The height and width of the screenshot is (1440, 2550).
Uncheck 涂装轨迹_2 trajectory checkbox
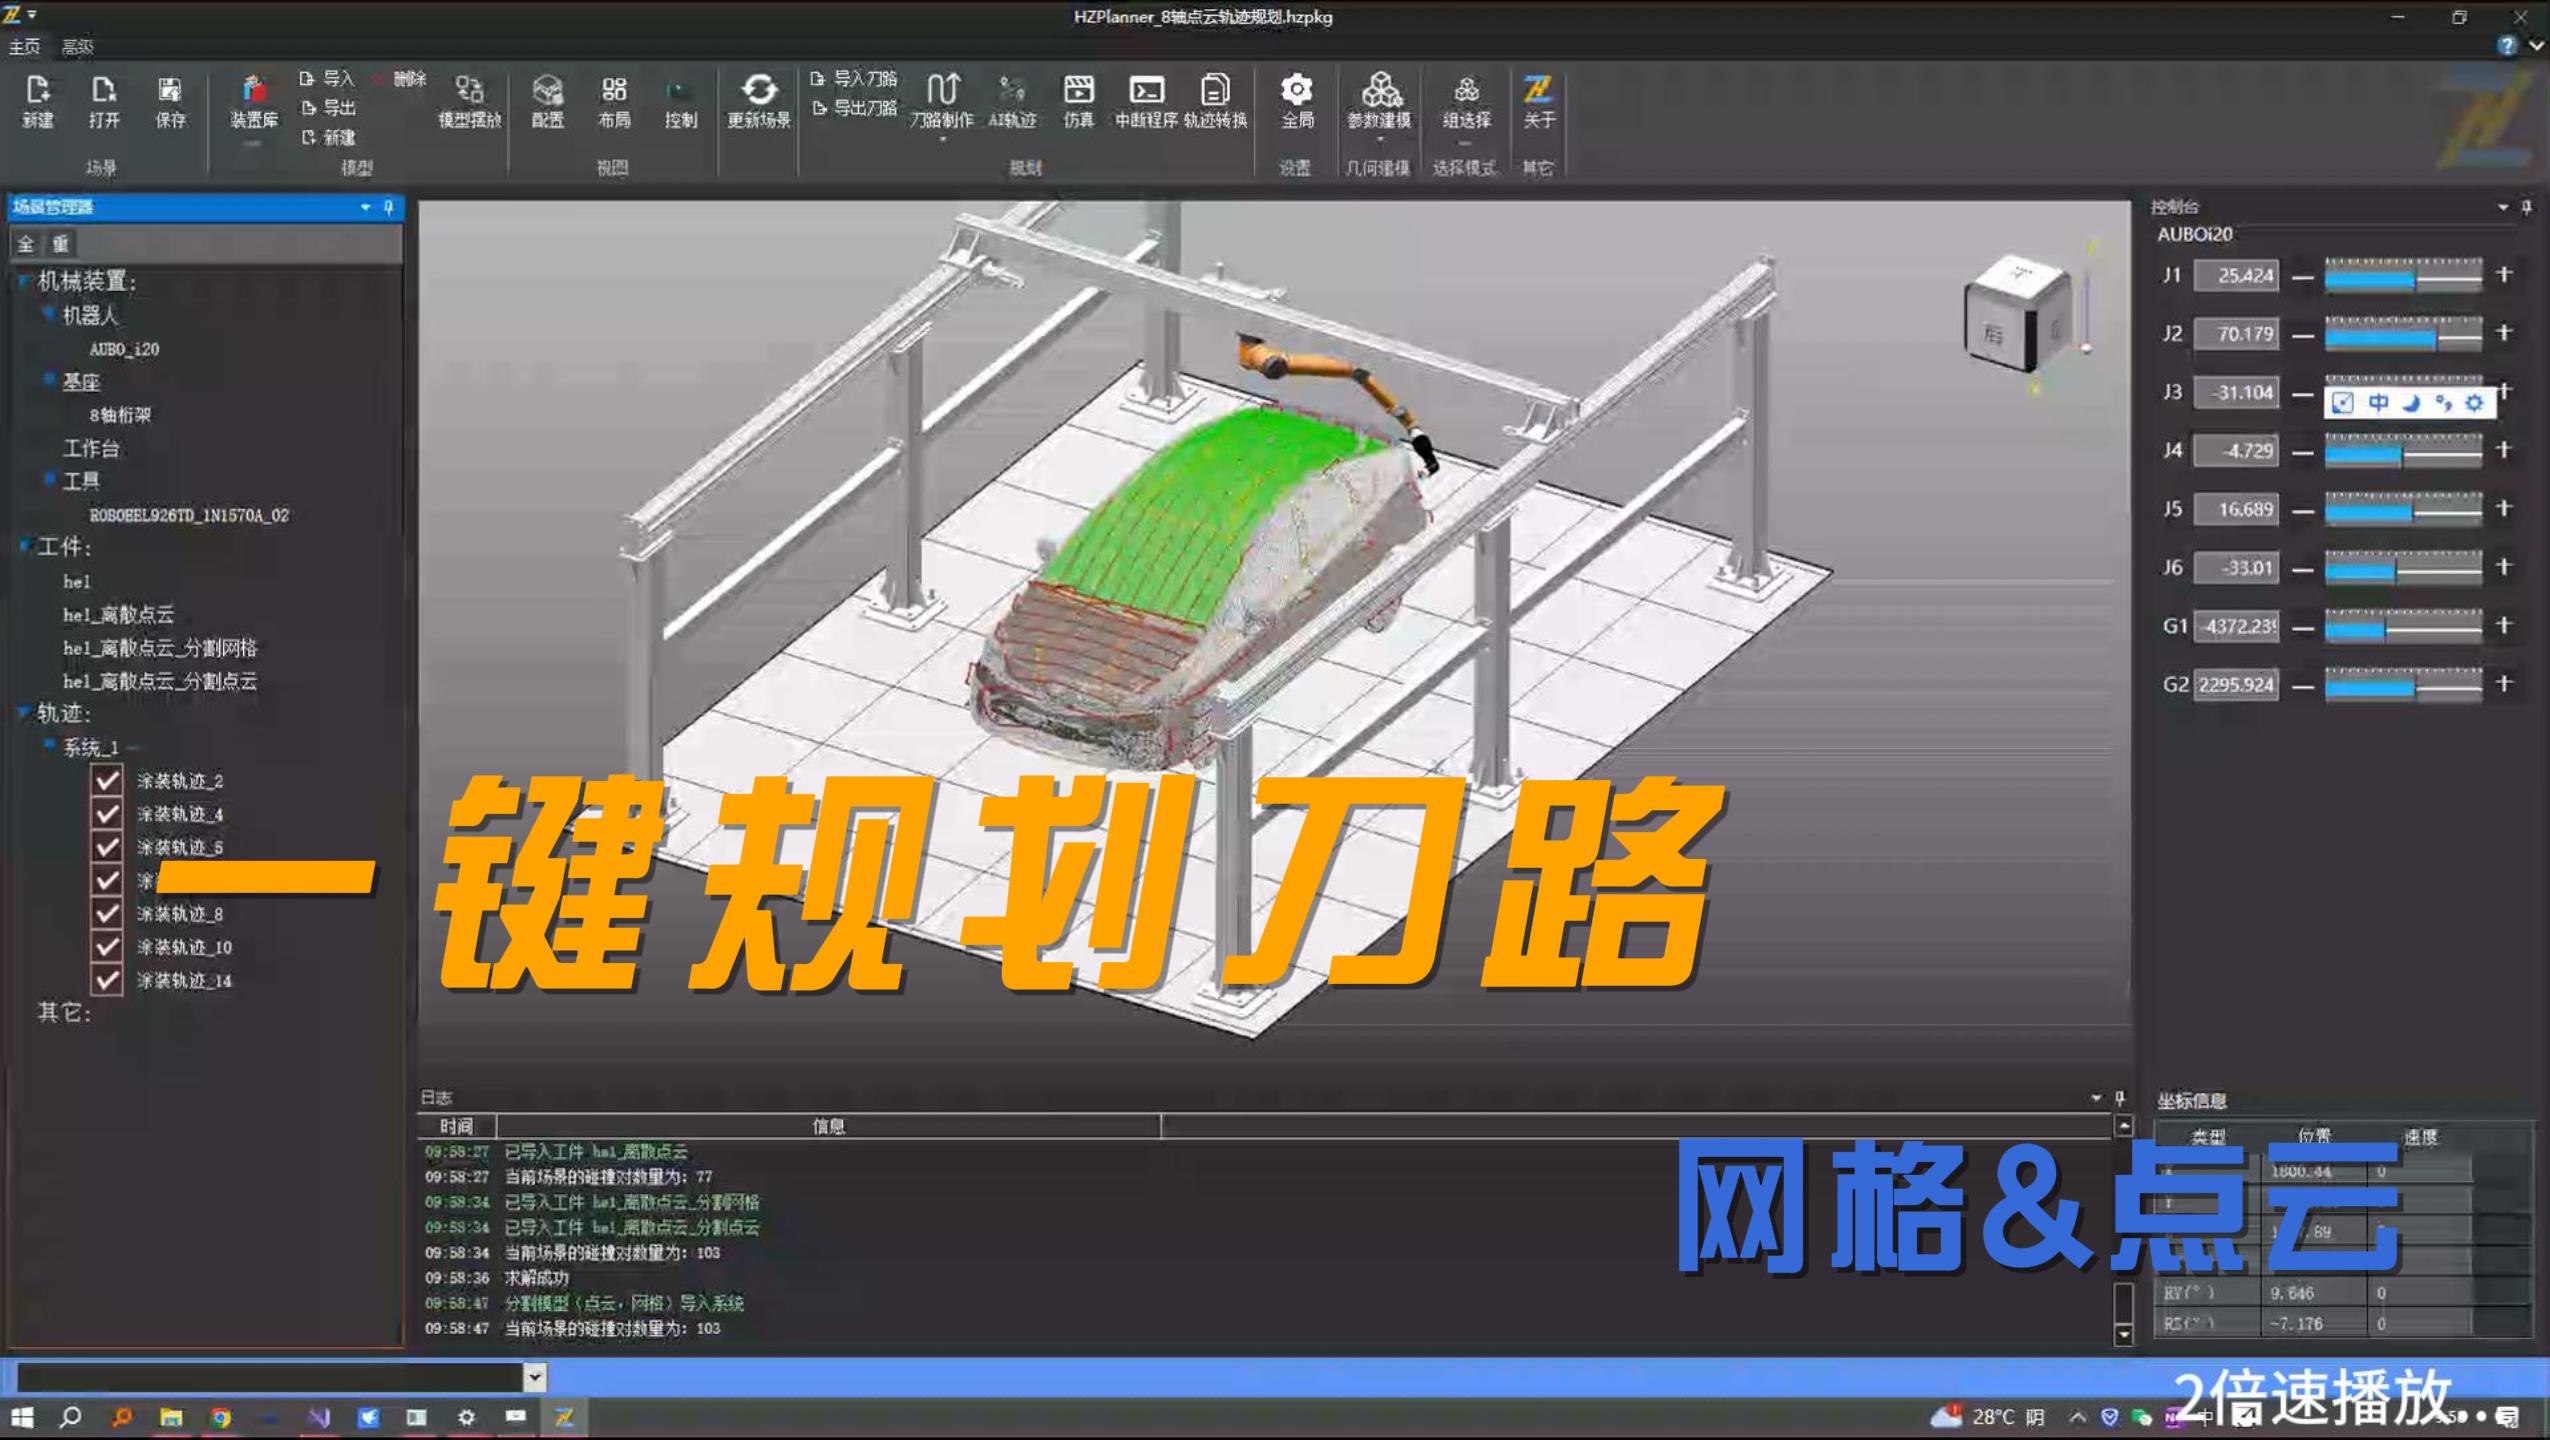tap(107, 781)
